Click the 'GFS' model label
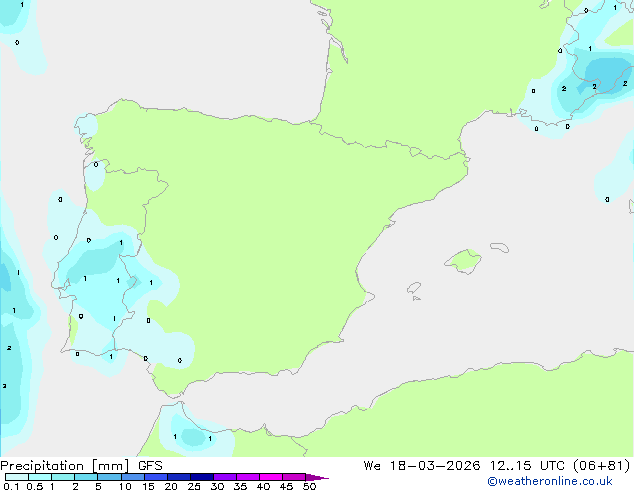This screenshot has width=634, height=490. [x=150, y=466]
